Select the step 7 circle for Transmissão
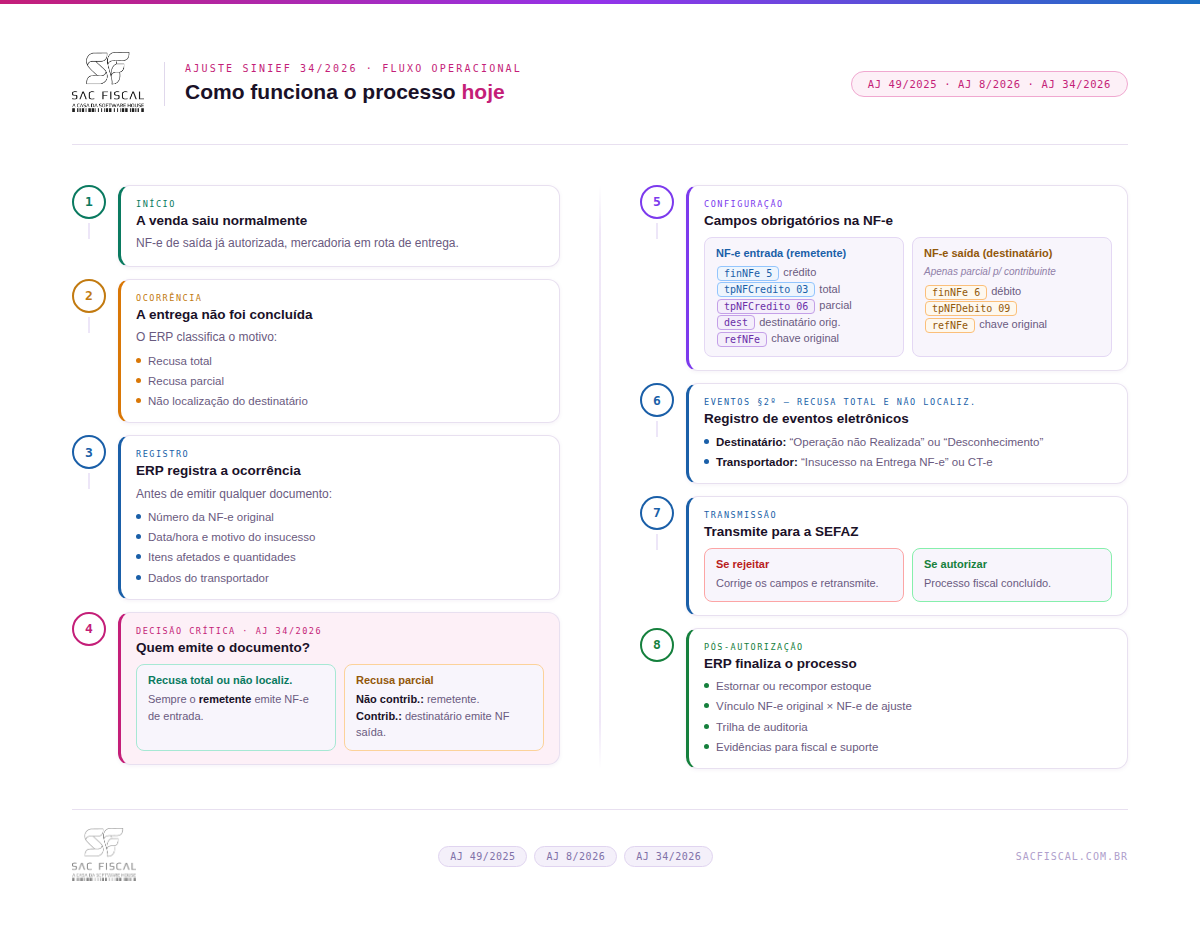 (657, 513)
